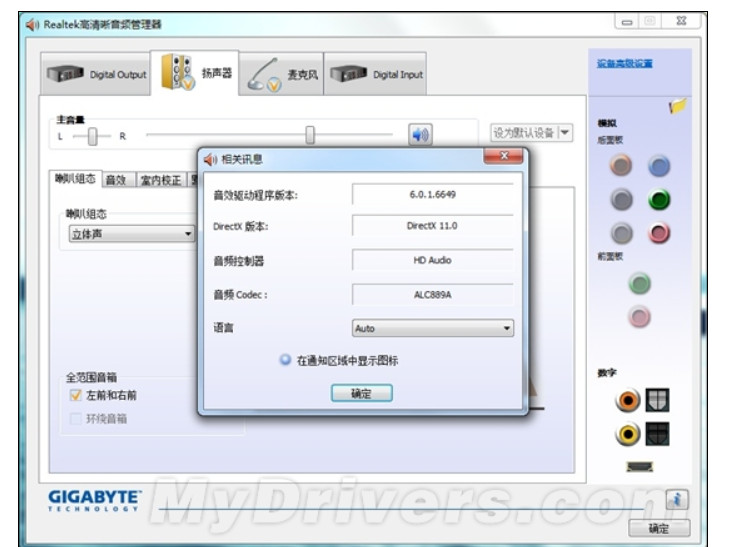Click 确定 in the 相关讯息 dialog
The height and width of the screenshot is (547, 739).
(361, 393)
